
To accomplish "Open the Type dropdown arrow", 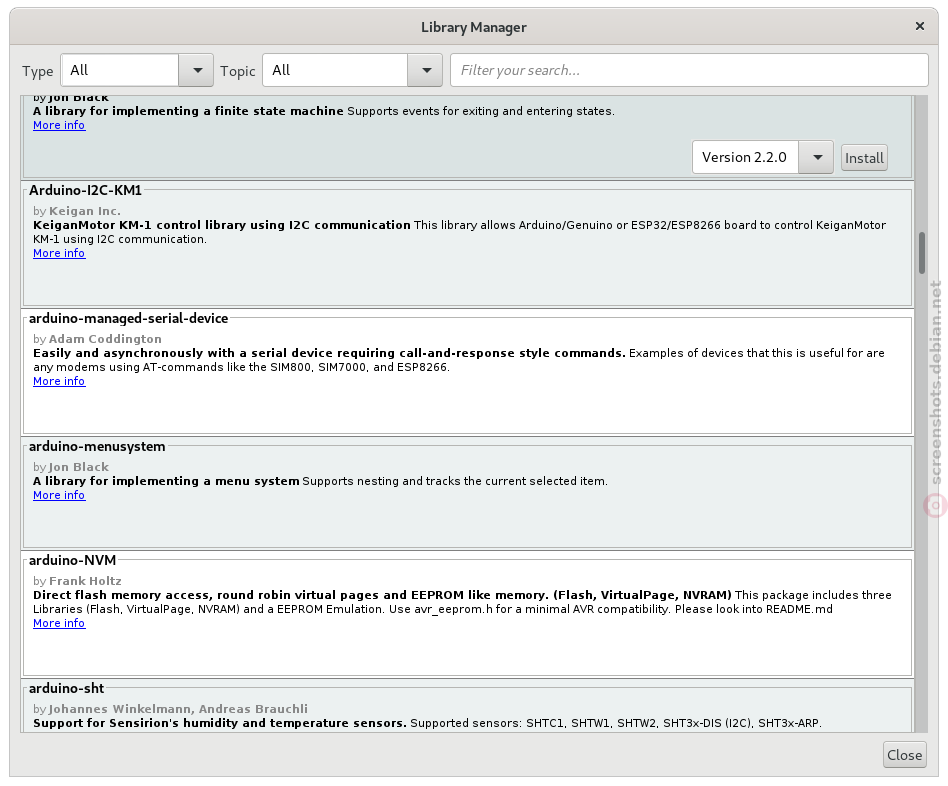I will (x=196, y=70).
